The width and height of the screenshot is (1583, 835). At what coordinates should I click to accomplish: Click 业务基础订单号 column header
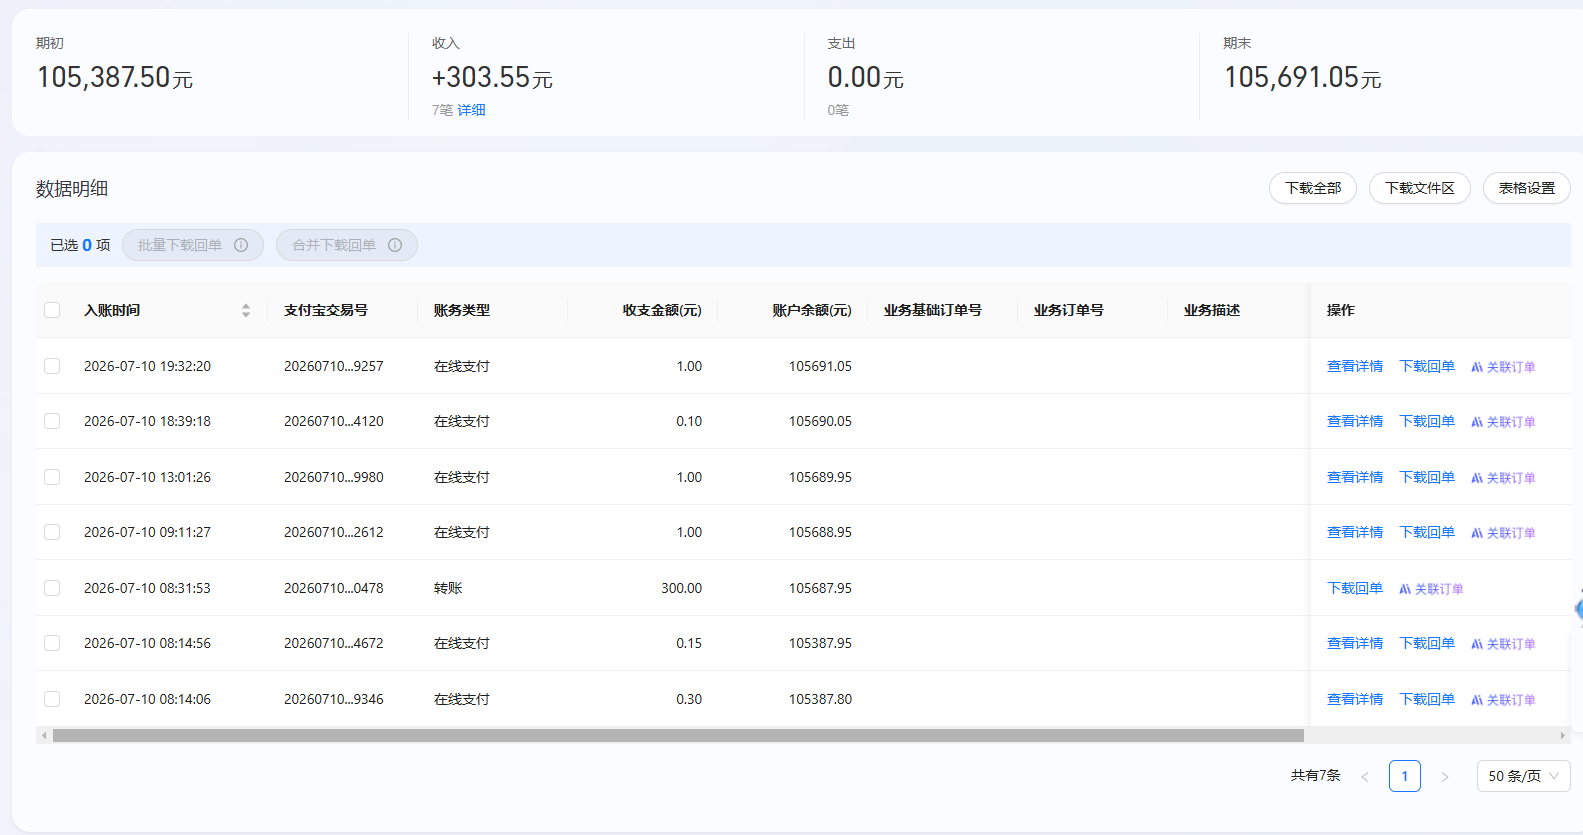933,310
